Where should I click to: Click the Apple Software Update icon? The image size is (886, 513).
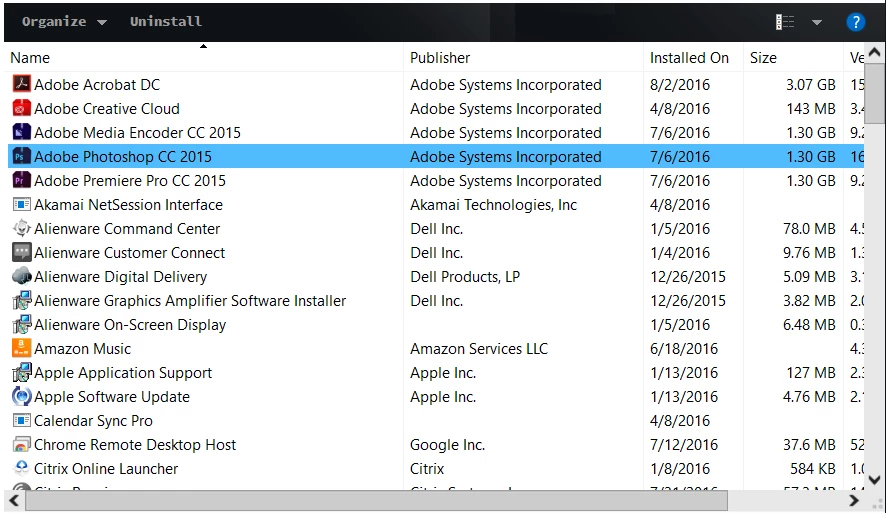click(x=21, y=396)
